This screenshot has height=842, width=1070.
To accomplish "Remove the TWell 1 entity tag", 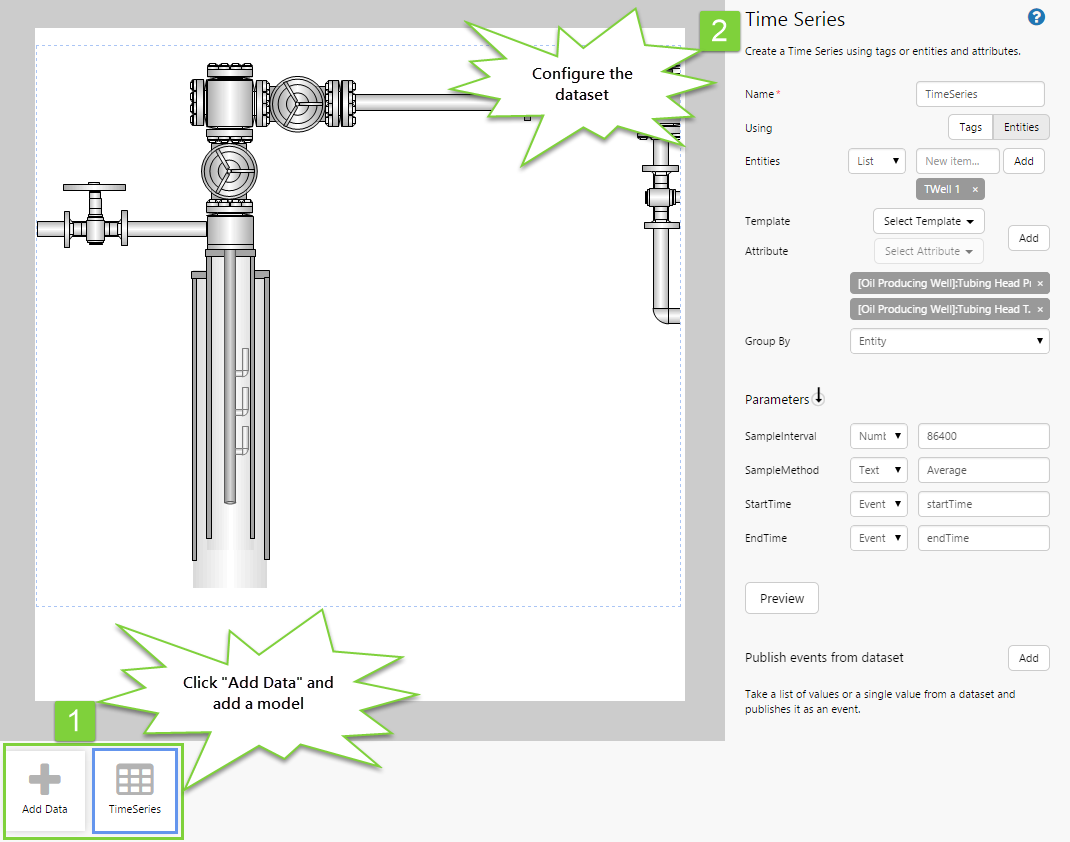I will click(x=975, y=190).
